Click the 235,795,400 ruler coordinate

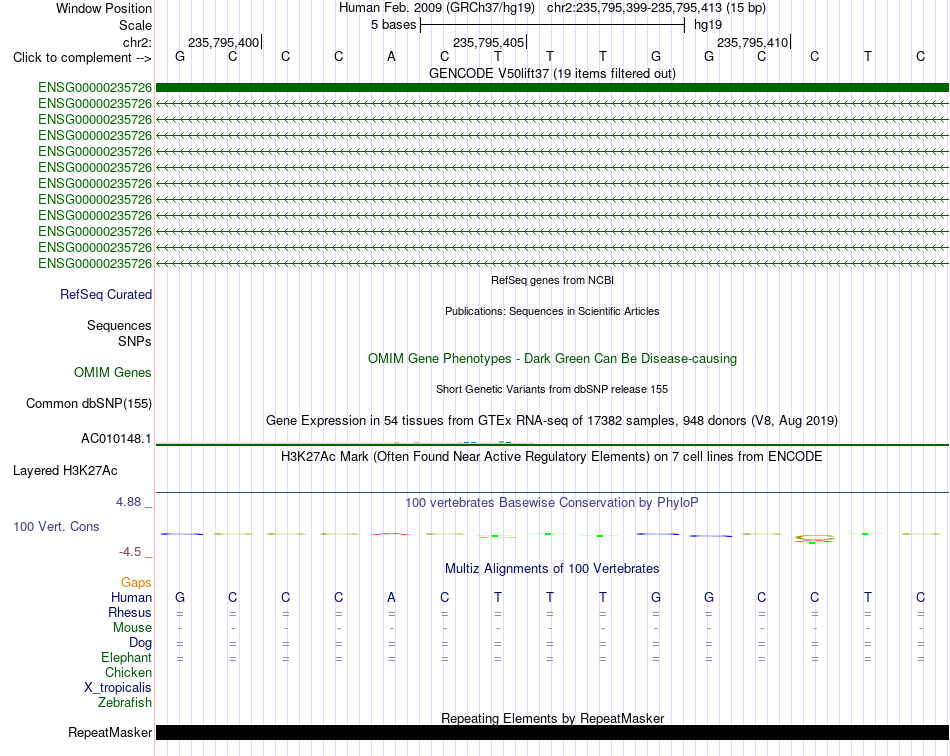click(224, 42)
